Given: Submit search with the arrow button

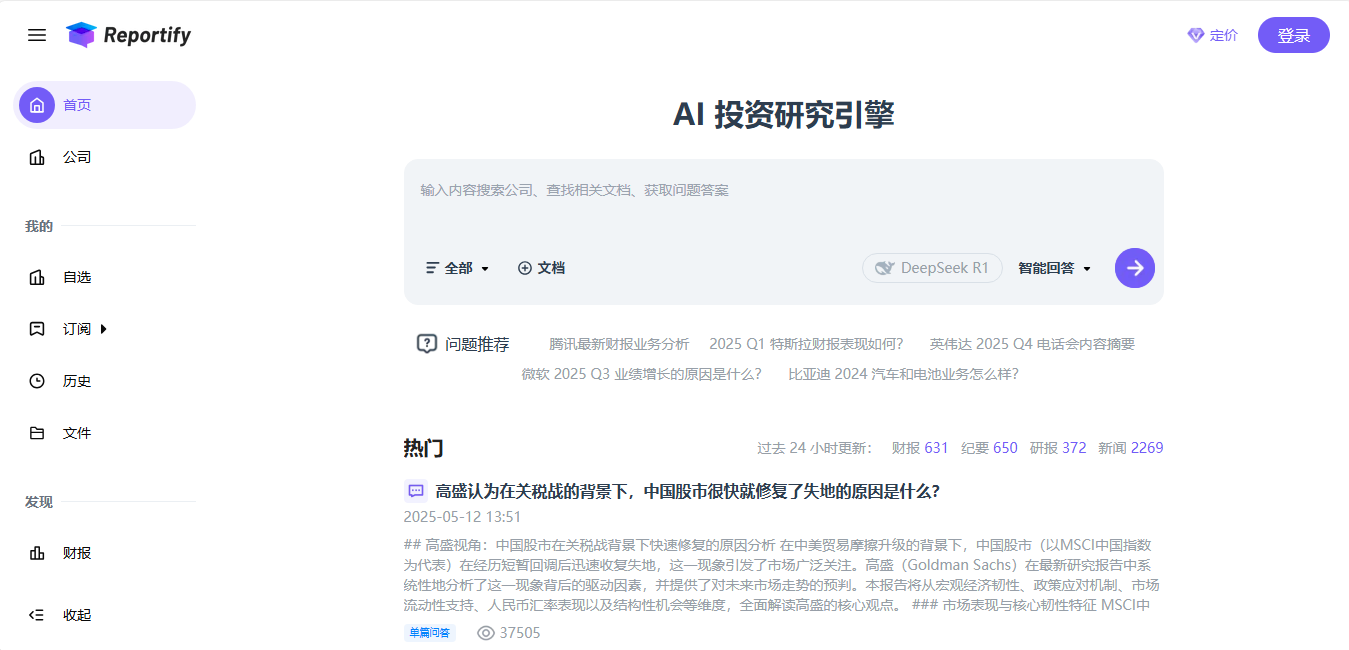Looking at the screenshot, I should 1135,268.
